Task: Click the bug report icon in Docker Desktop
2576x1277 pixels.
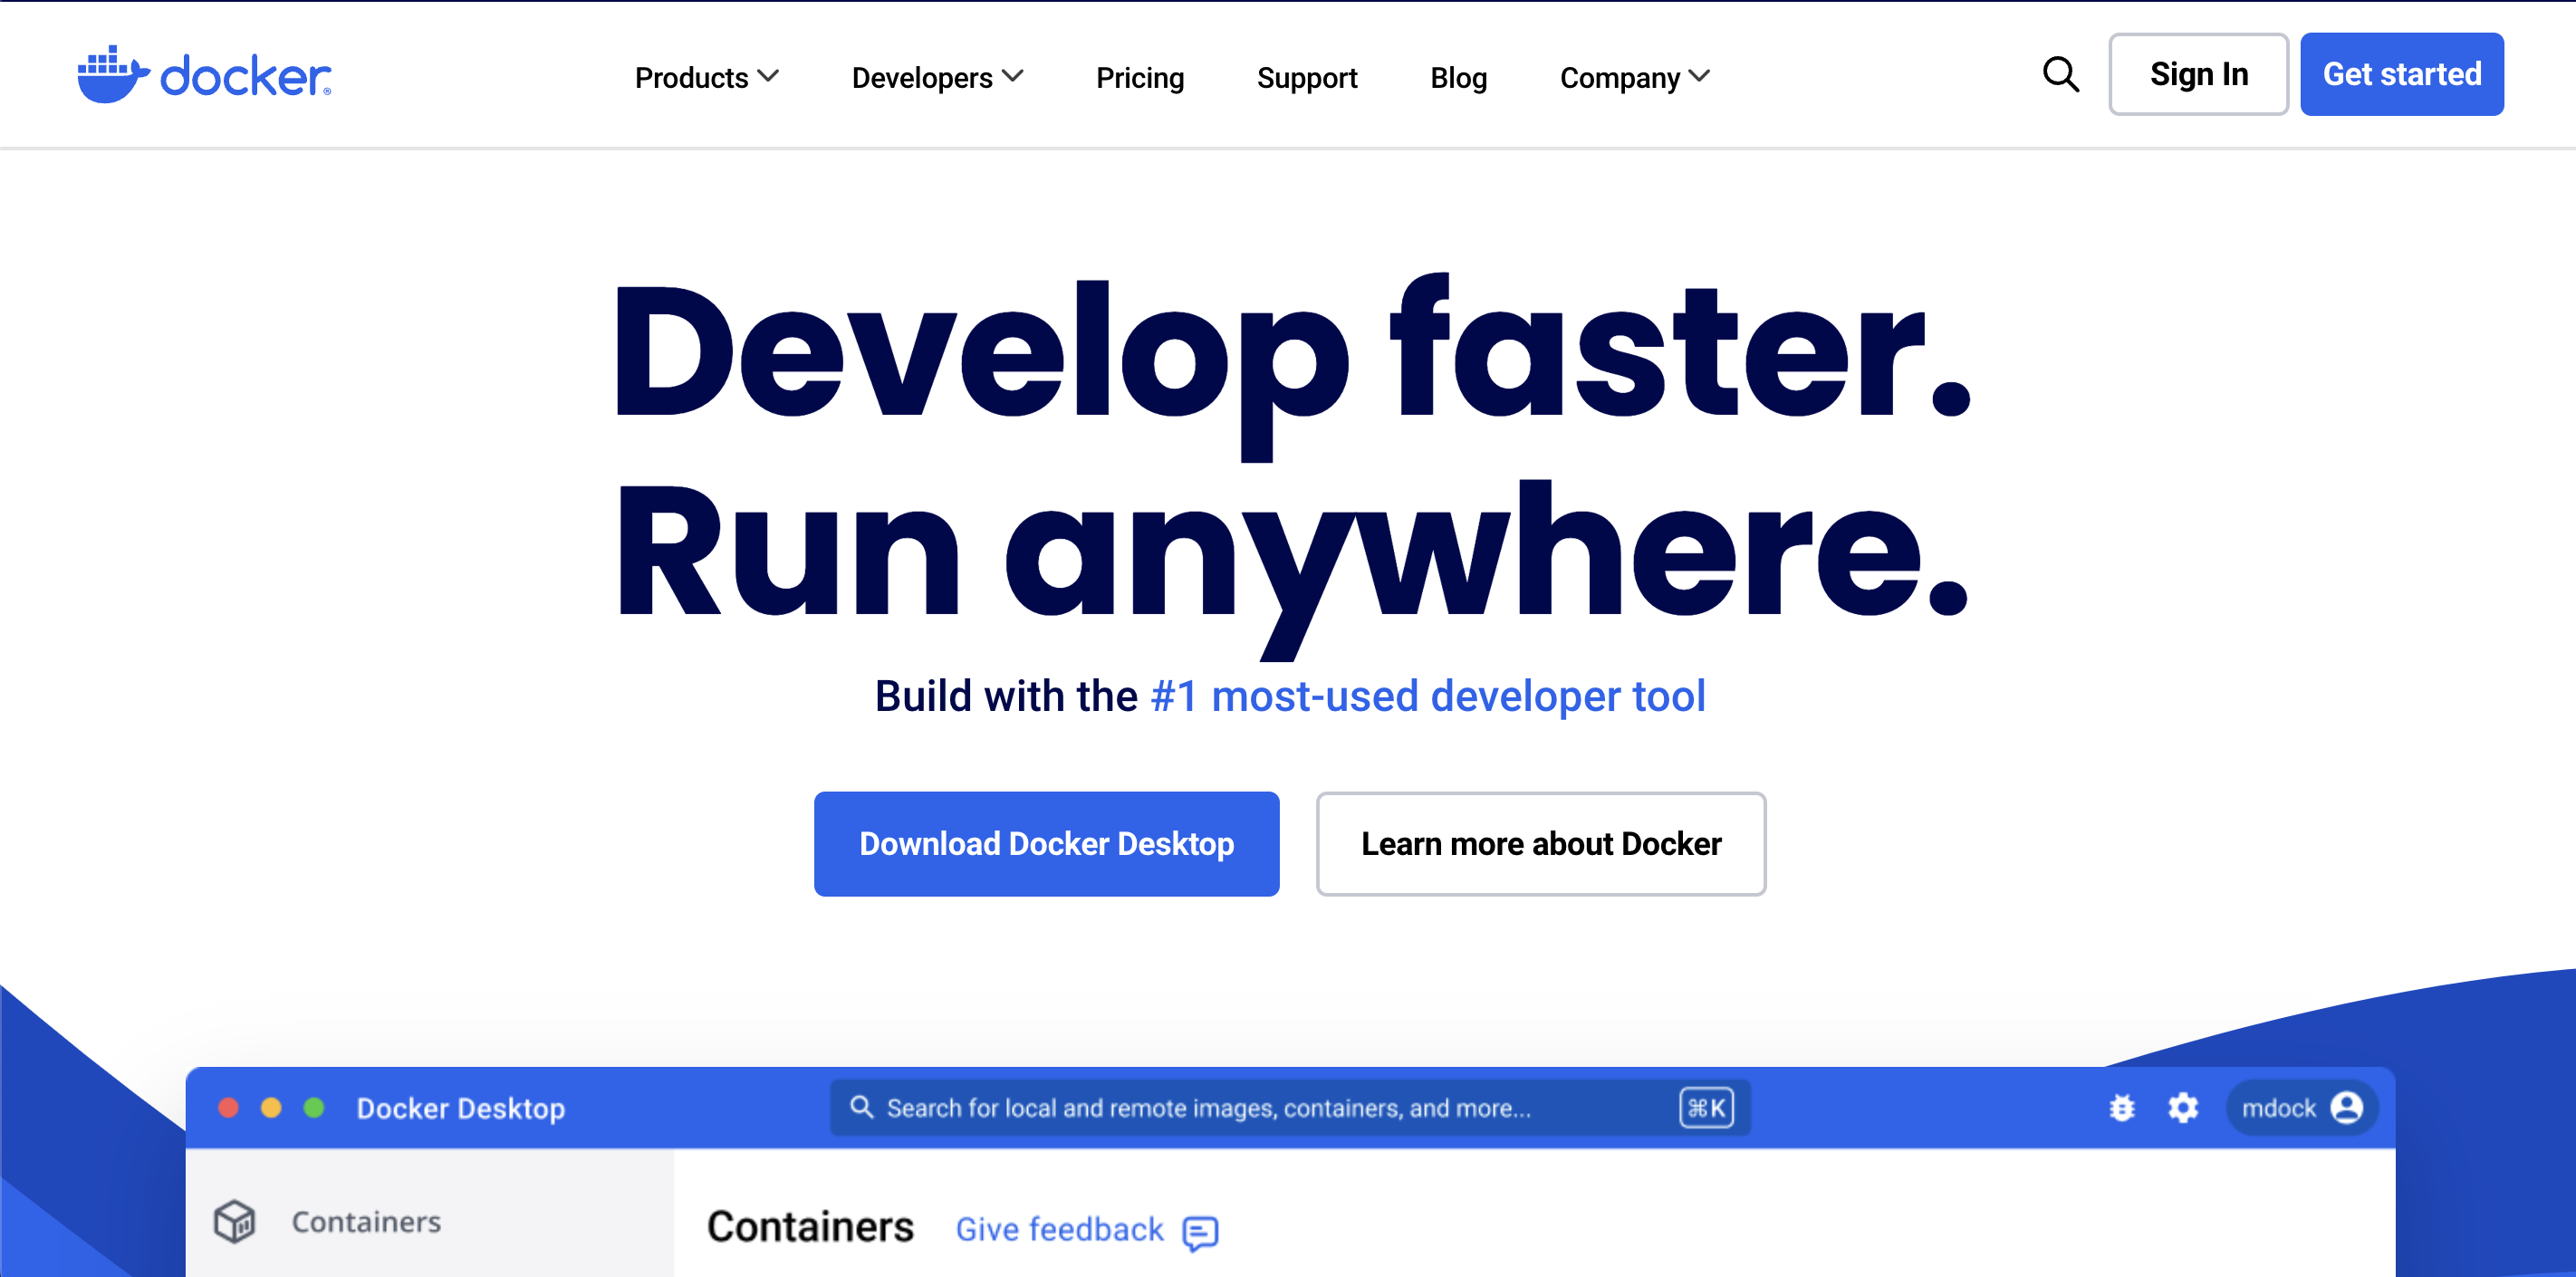Action: click(x=2122, y=1107)
